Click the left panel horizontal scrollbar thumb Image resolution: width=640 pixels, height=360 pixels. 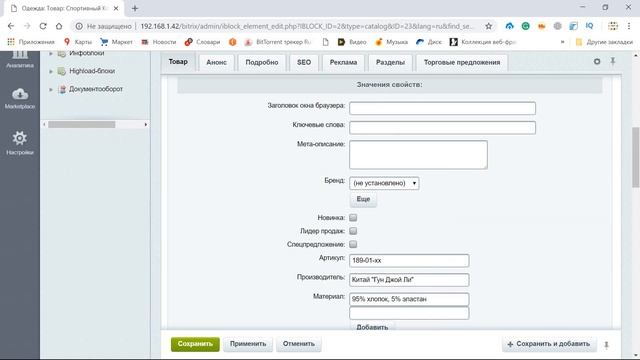[82, 124]
